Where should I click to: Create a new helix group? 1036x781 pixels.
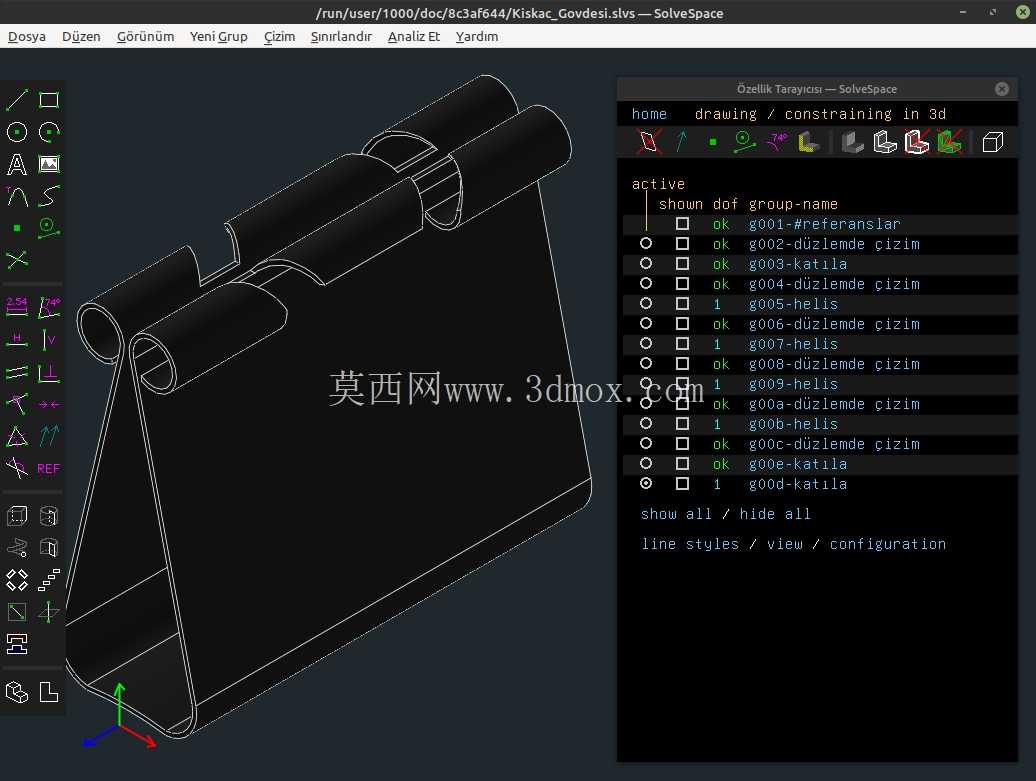tap(17, 548)
